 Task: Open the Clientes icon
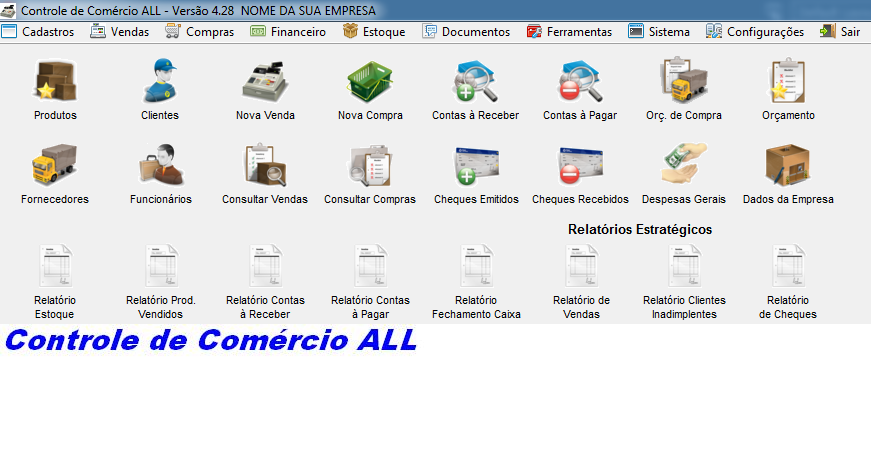point(160,82)
